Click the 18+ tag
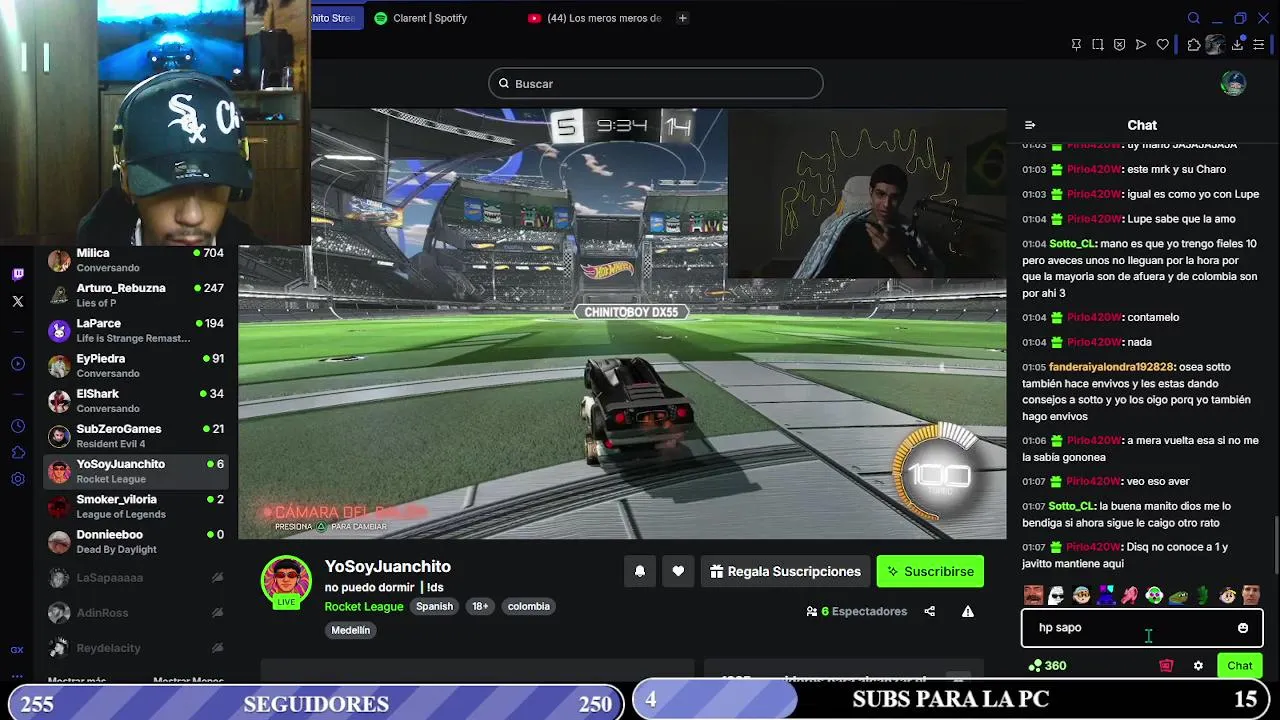1280x720 pixels. coord(481,606)
